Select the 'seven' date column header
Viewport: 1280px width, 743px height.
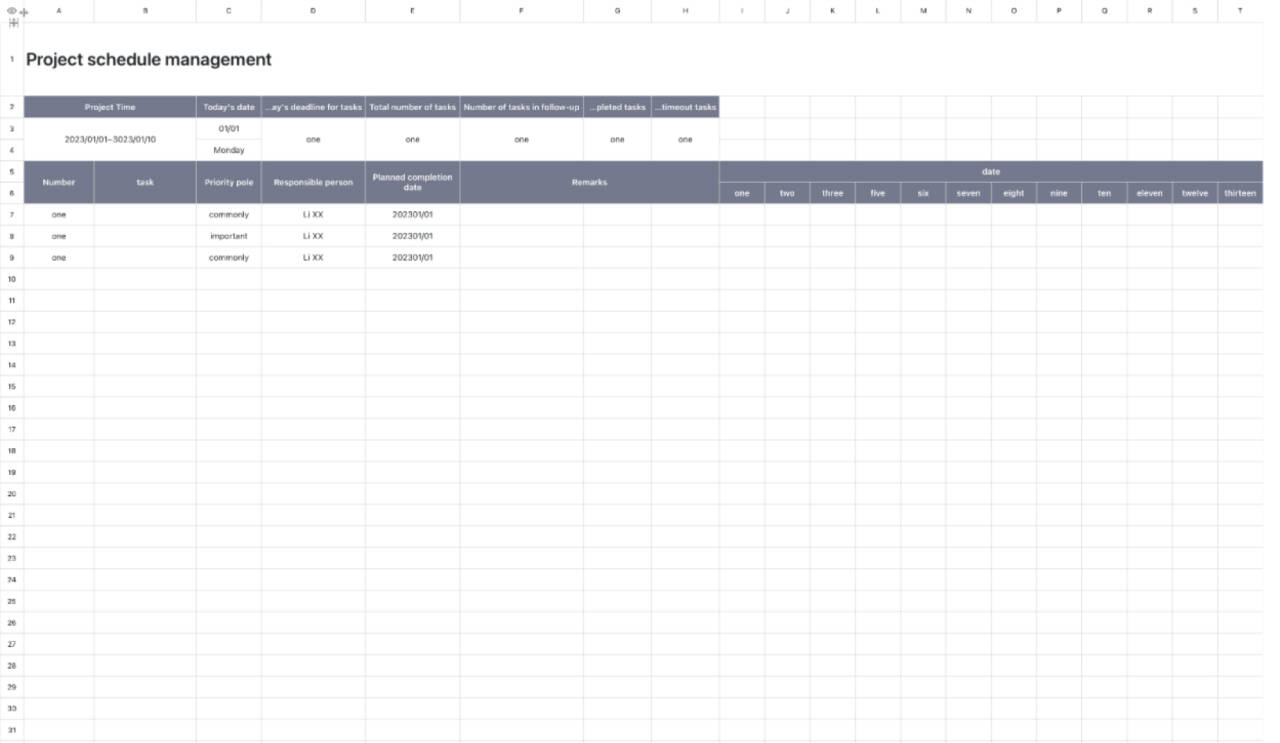click(x=968, y=193)
